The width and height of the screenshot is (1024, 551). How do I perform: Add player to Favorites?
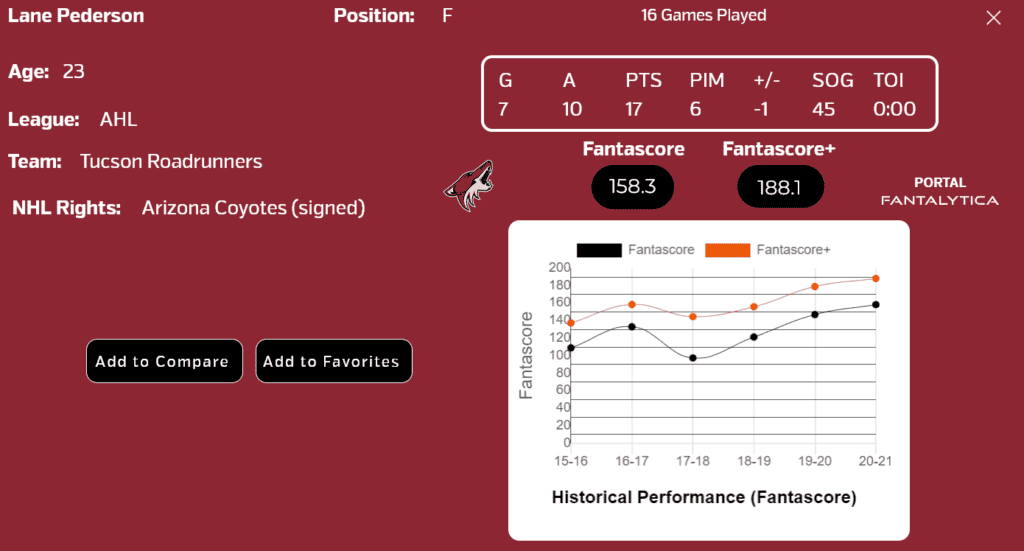pyautogui.click(x=334, y=361)
